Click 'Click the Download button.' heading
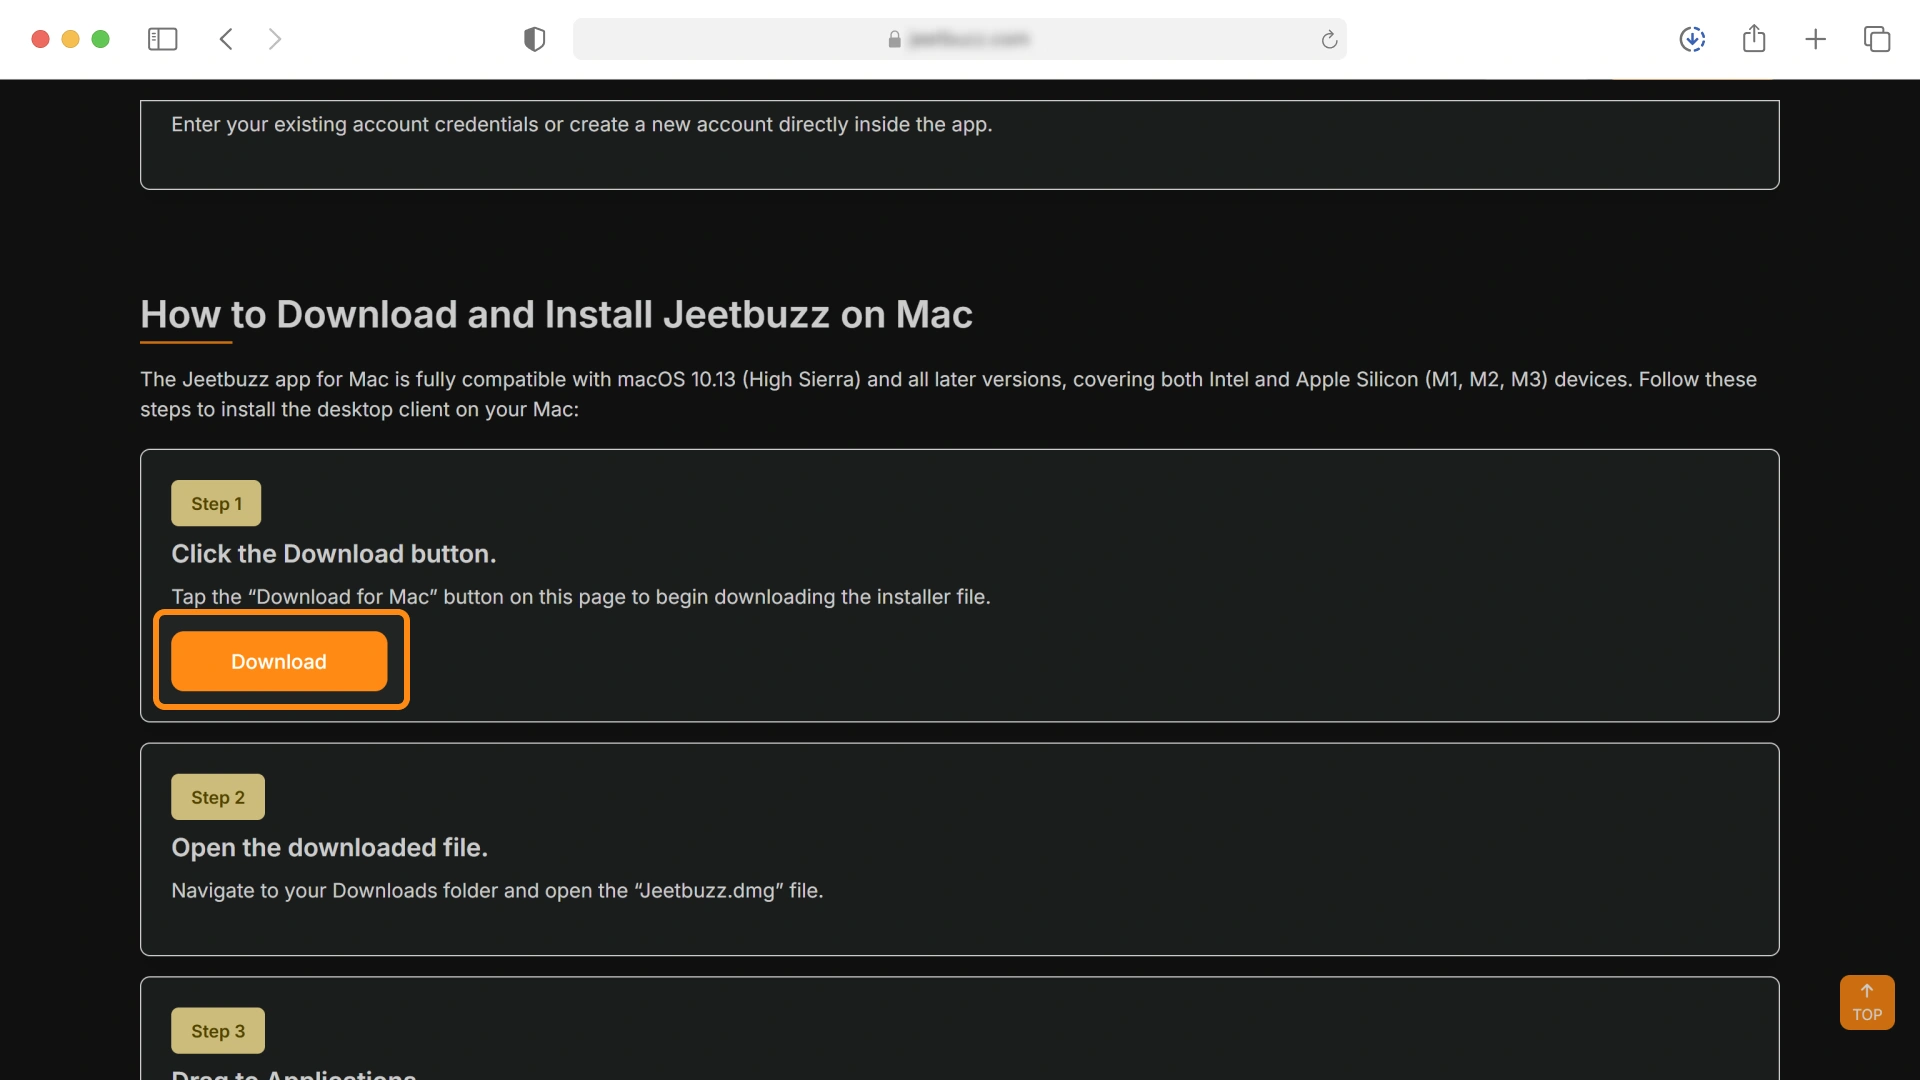This screenshot has height=1080, width=1920. tap(334, 554)
